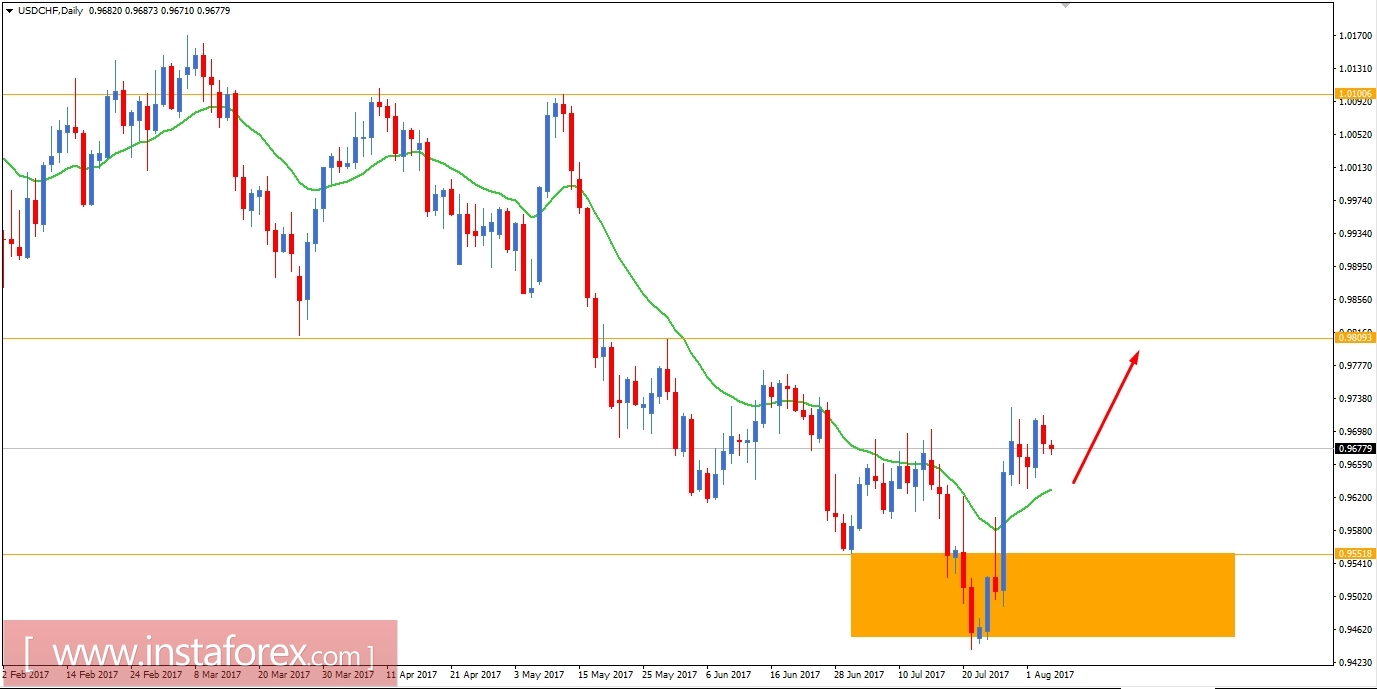Click the bracket icon beside the watermark
1377x689 pixels.
point(30,651)
